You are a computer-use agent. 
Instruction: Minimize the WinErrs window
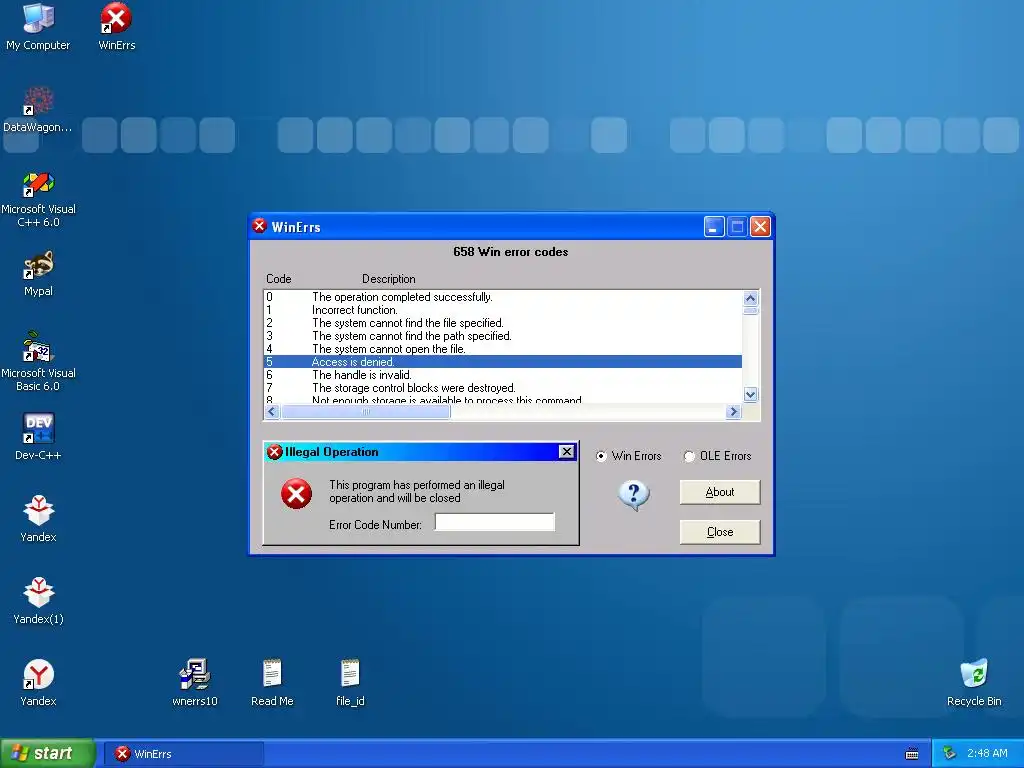[714, 227]
